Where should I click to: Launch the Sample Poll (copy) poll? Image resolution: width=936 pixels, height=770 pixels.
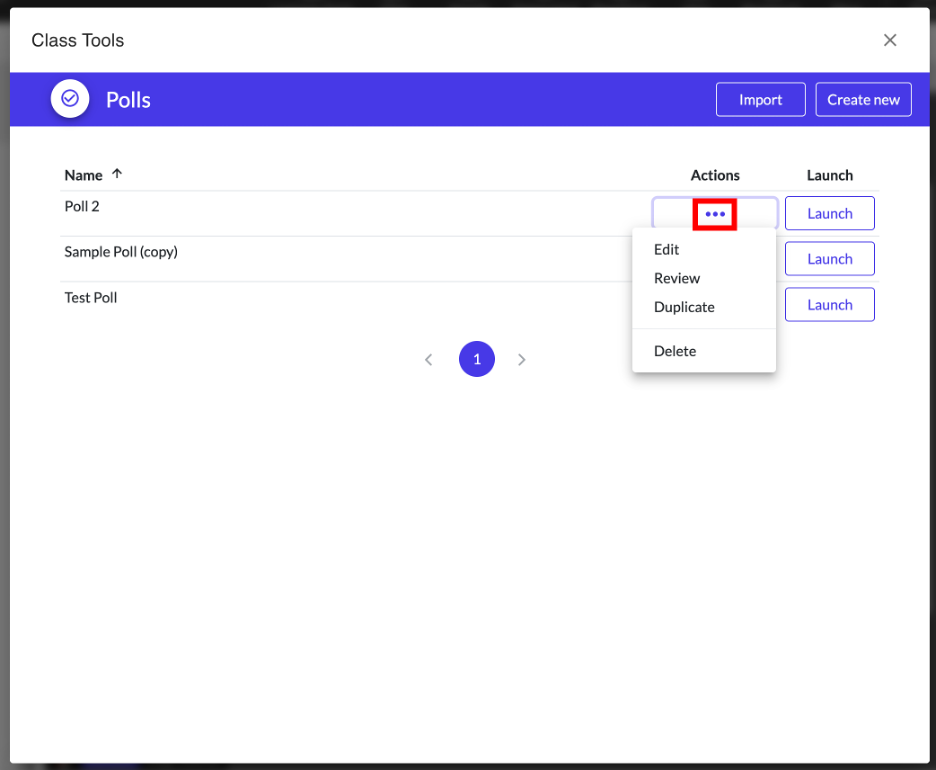pyautogui.click(x=830, y=259)
